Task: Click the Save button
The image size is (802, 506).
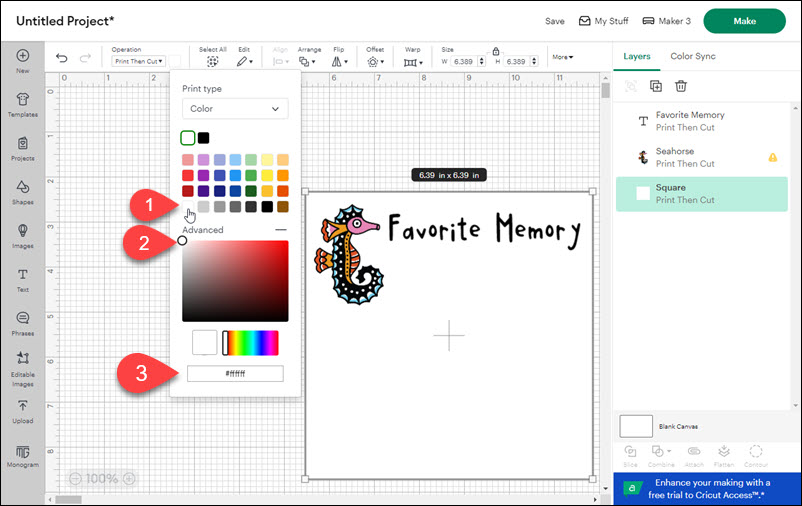Action: click(x=555, y=21)
